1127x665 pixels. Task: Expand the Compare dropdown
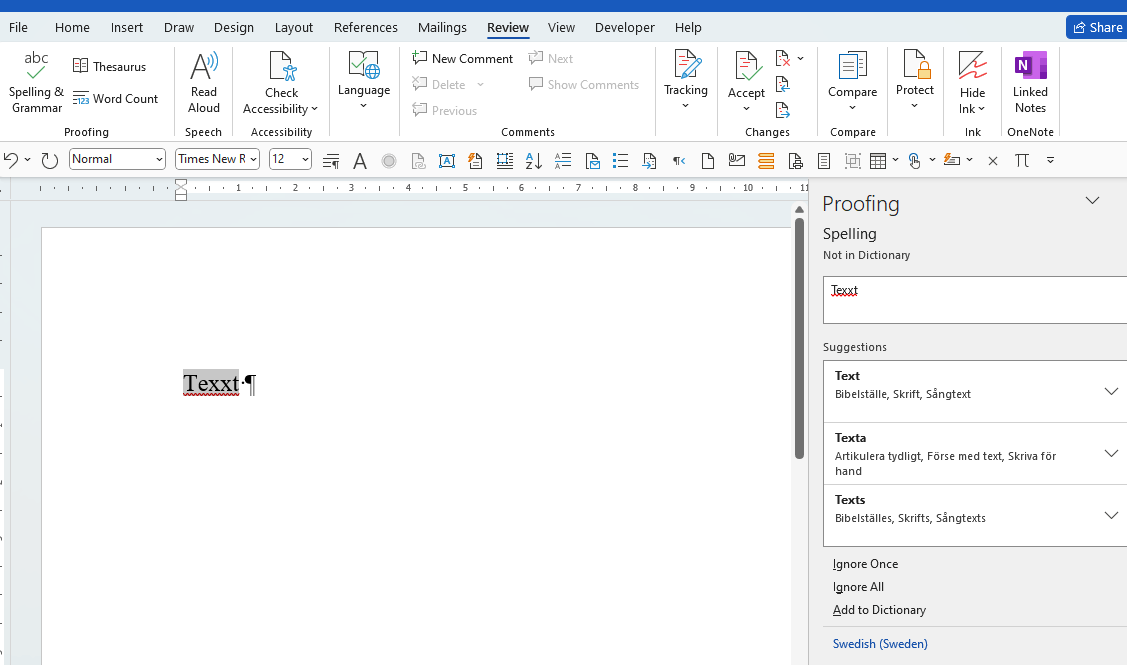point(852,108)
